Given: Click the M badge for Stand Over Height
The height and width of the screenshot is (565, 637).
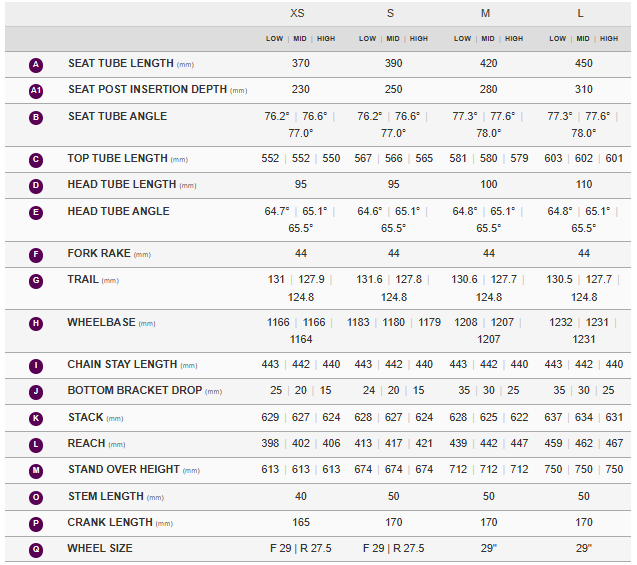Looking at the screenshot, I should [x=36, y=470].
